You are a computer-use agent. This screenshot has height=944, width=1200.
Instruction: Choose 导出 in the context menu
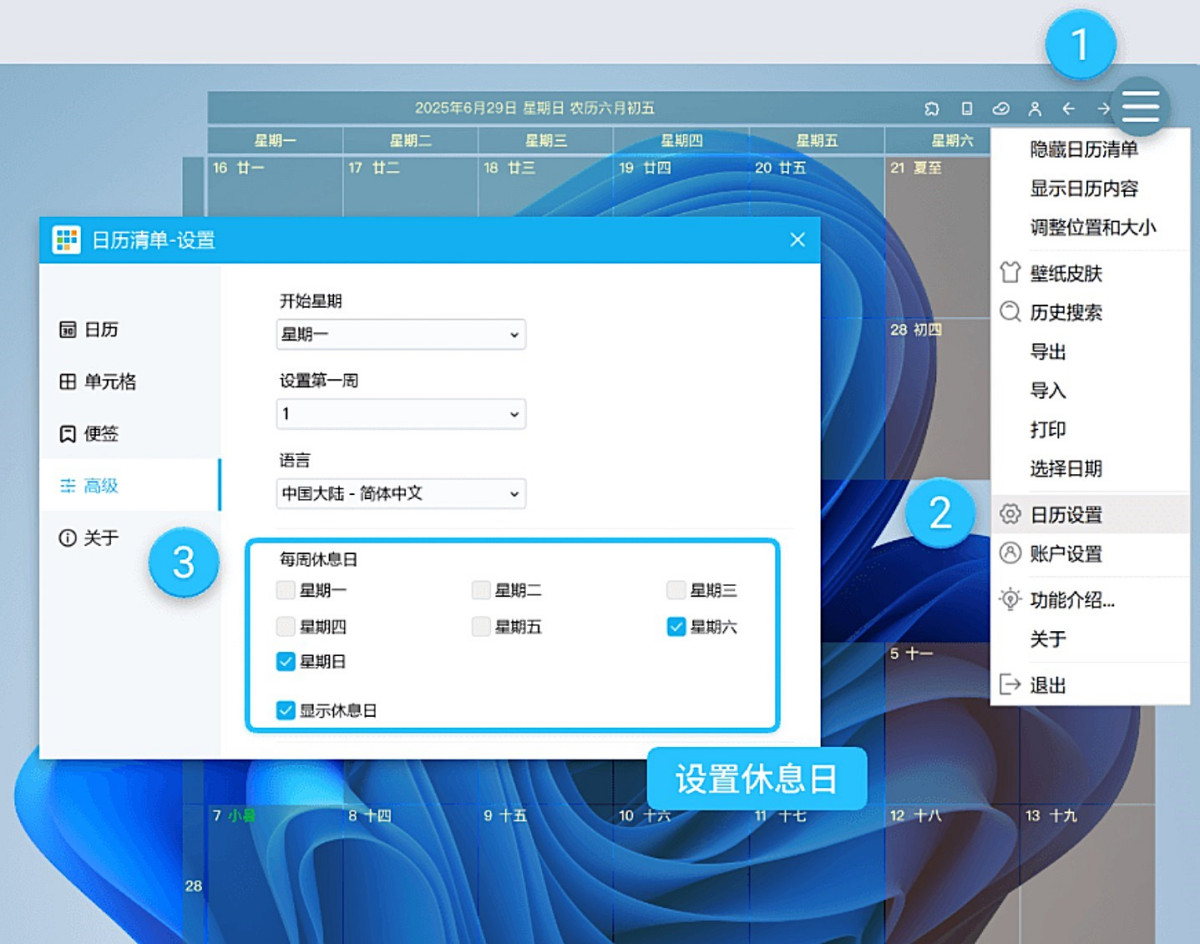pos(1050,352)
